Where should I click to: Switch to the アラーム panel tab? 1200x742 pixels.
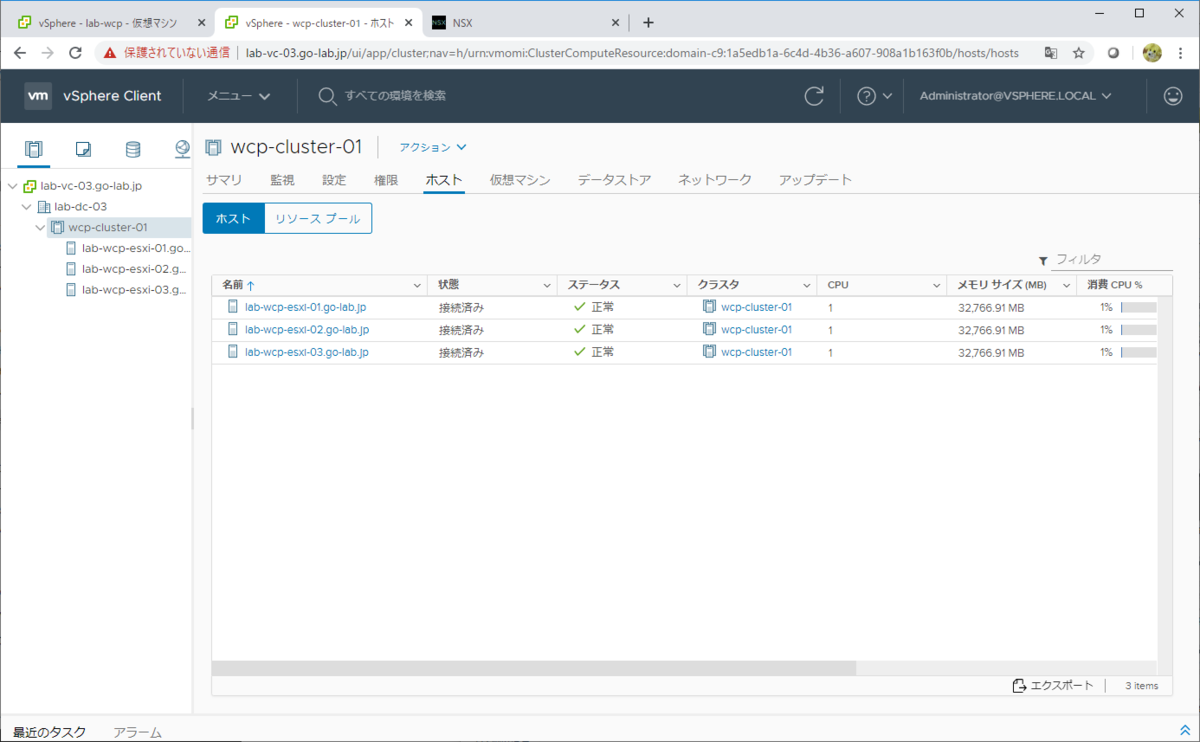tap(137, 732)
